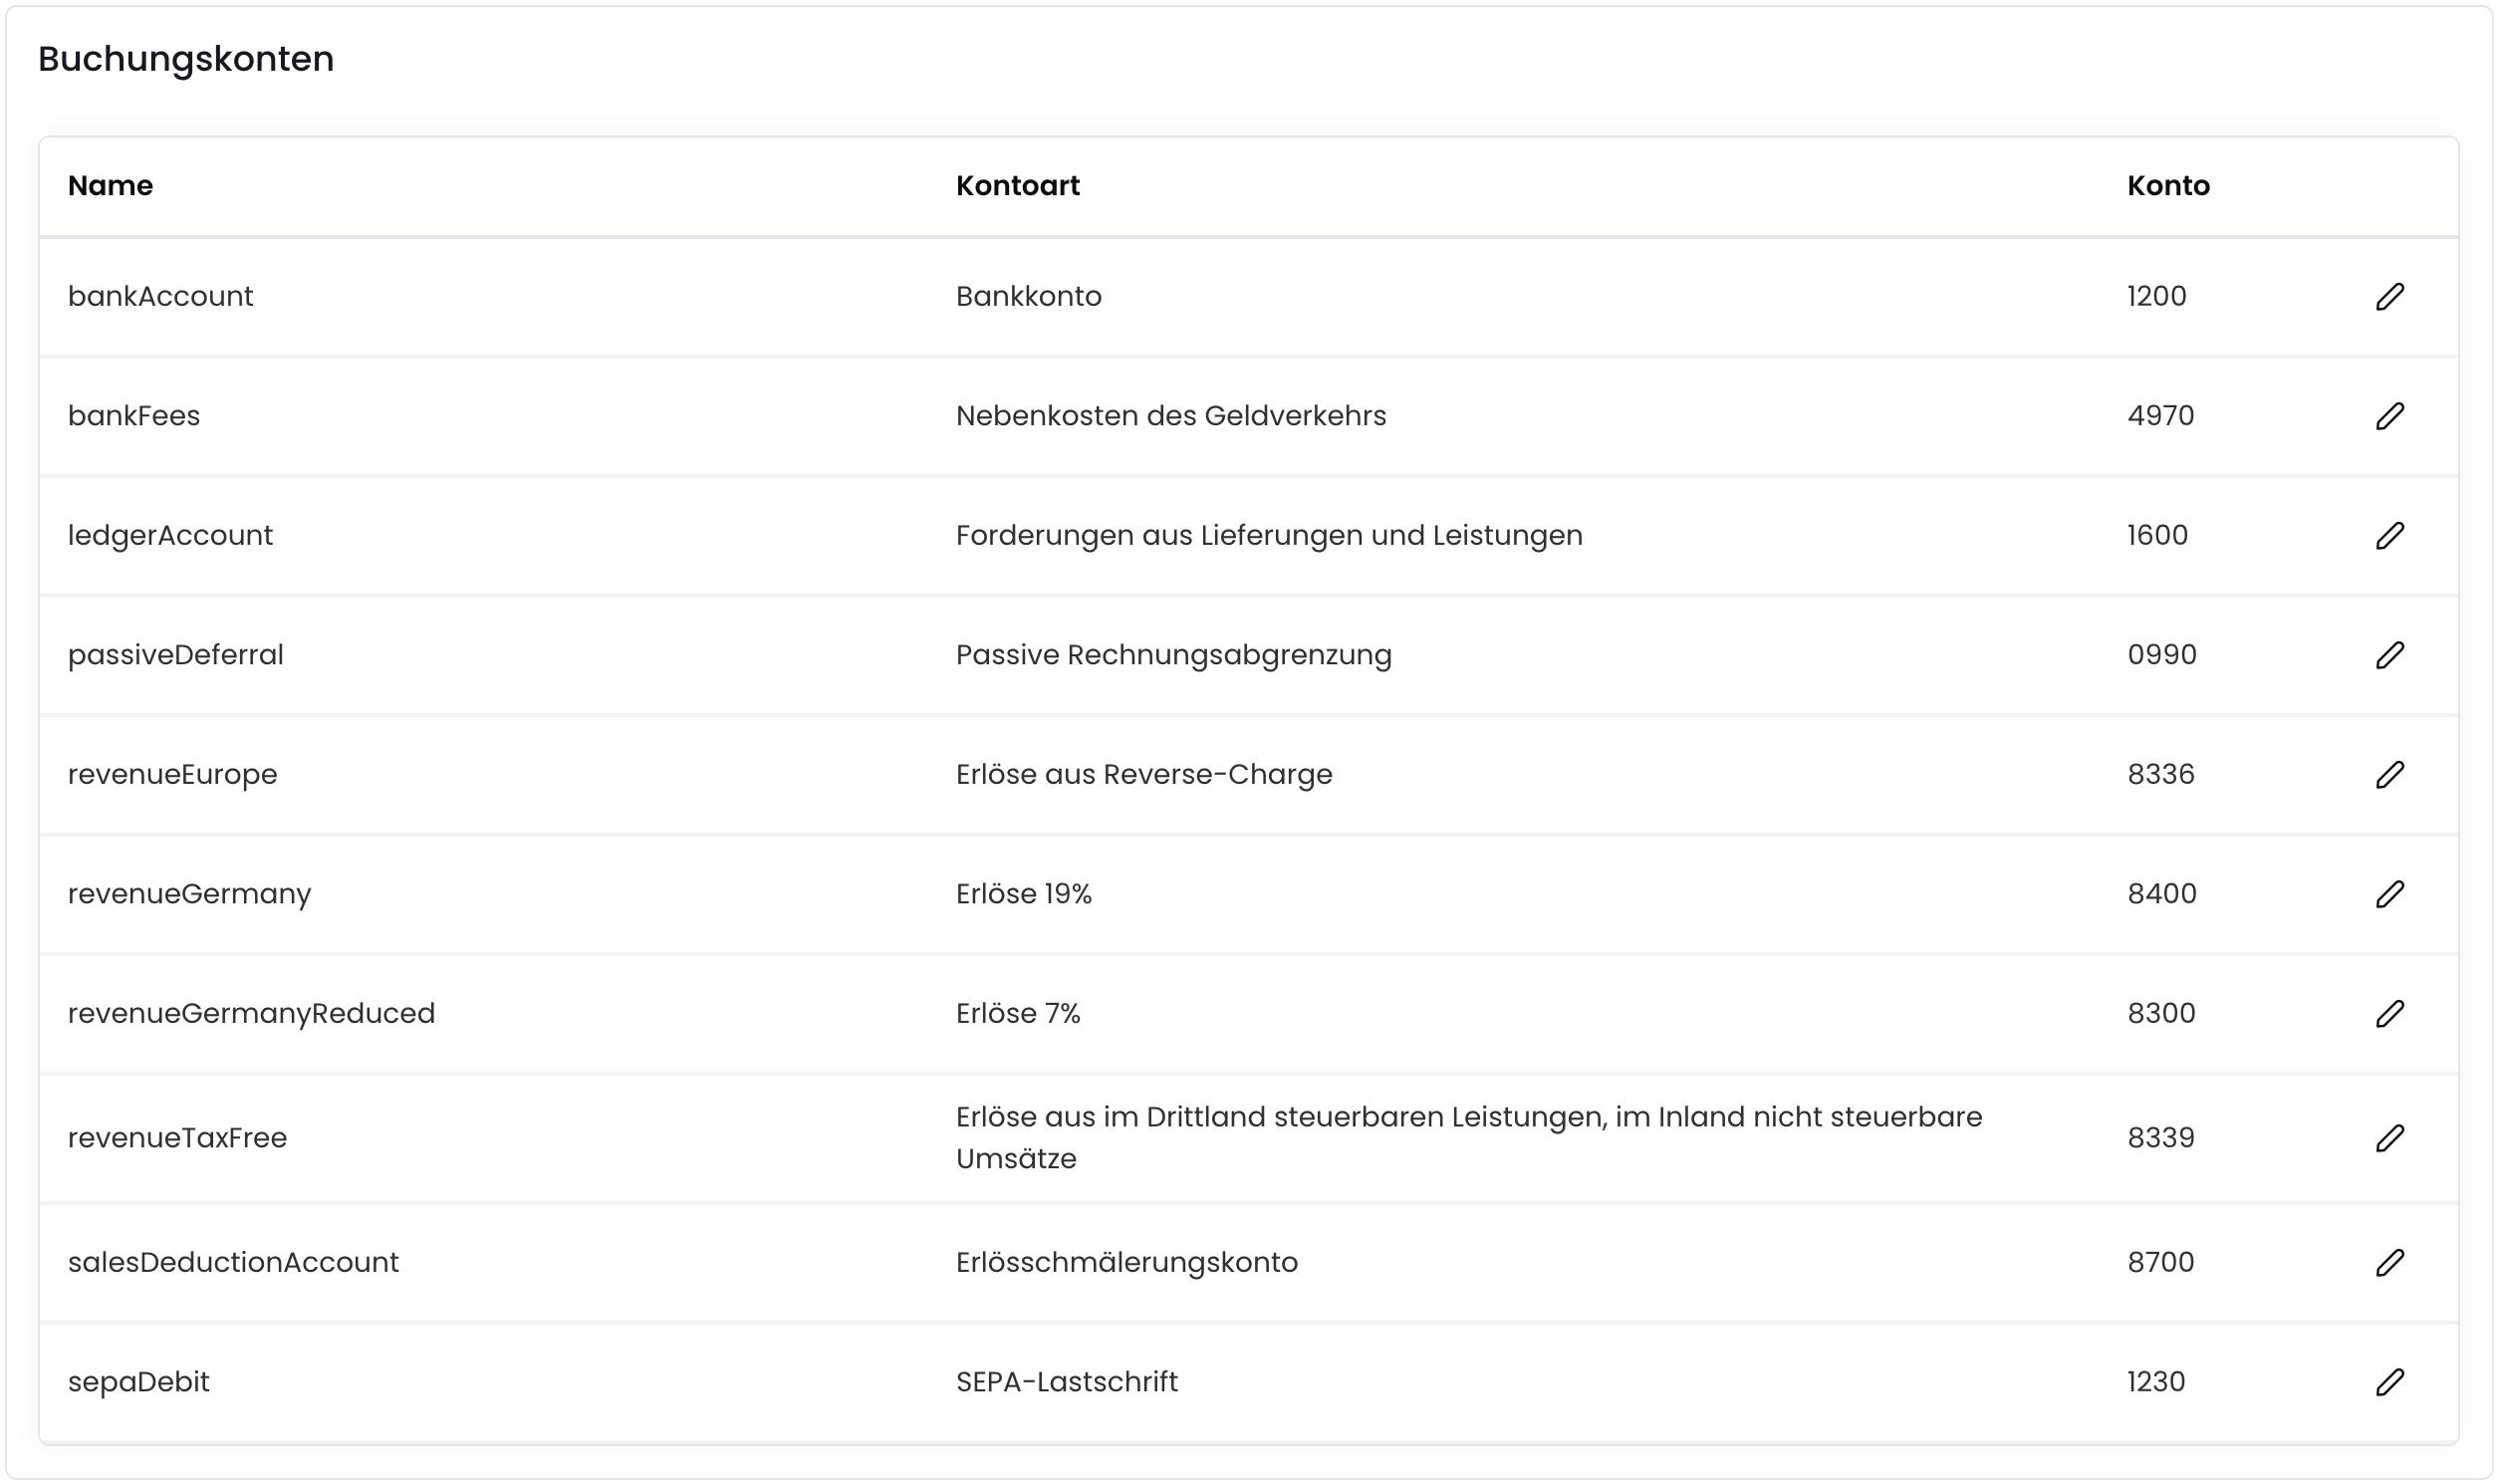
Task: Click Passive Rechnungsabgrenzung account type
Action: coord(1173,655)
